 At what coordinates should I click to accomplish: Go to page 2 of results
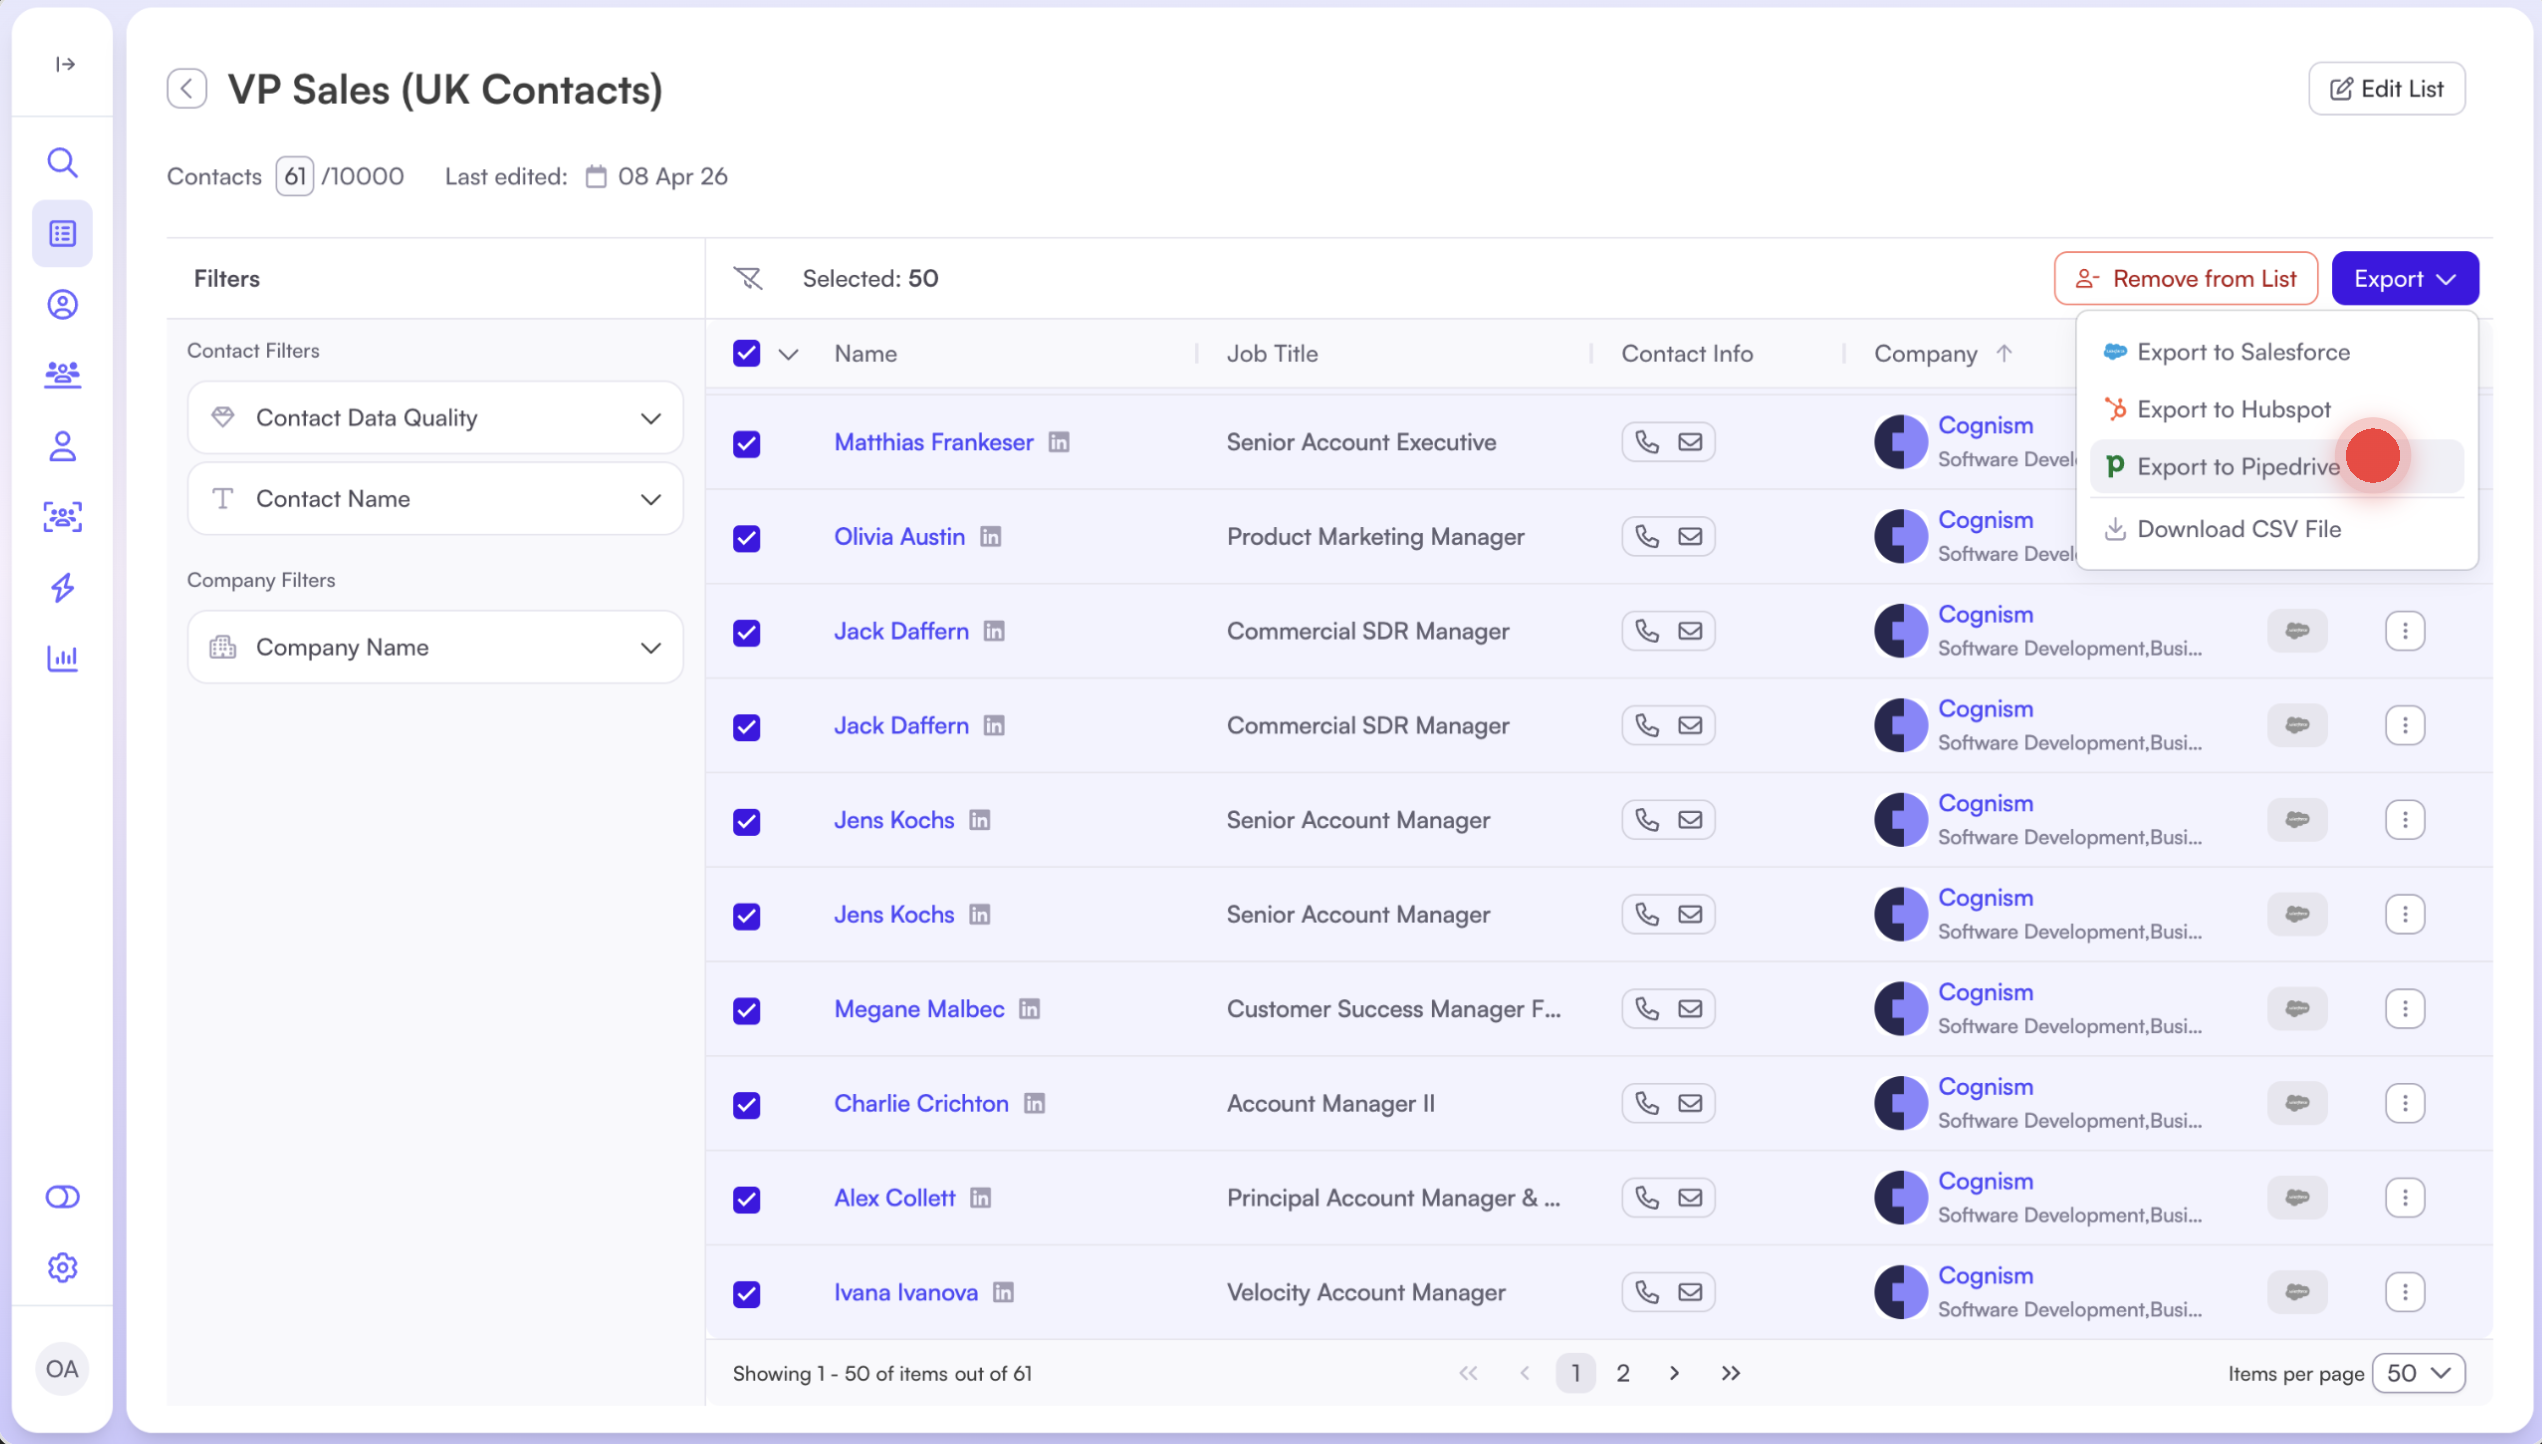pyautogui.click(x=1623, y=1373)
